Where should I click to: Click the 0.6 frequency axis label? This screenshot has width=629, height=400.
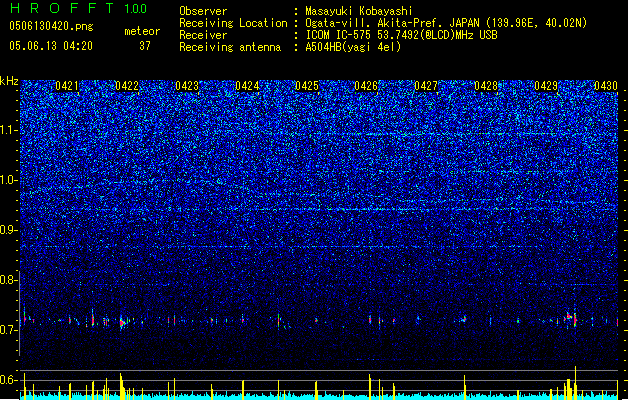9,380
